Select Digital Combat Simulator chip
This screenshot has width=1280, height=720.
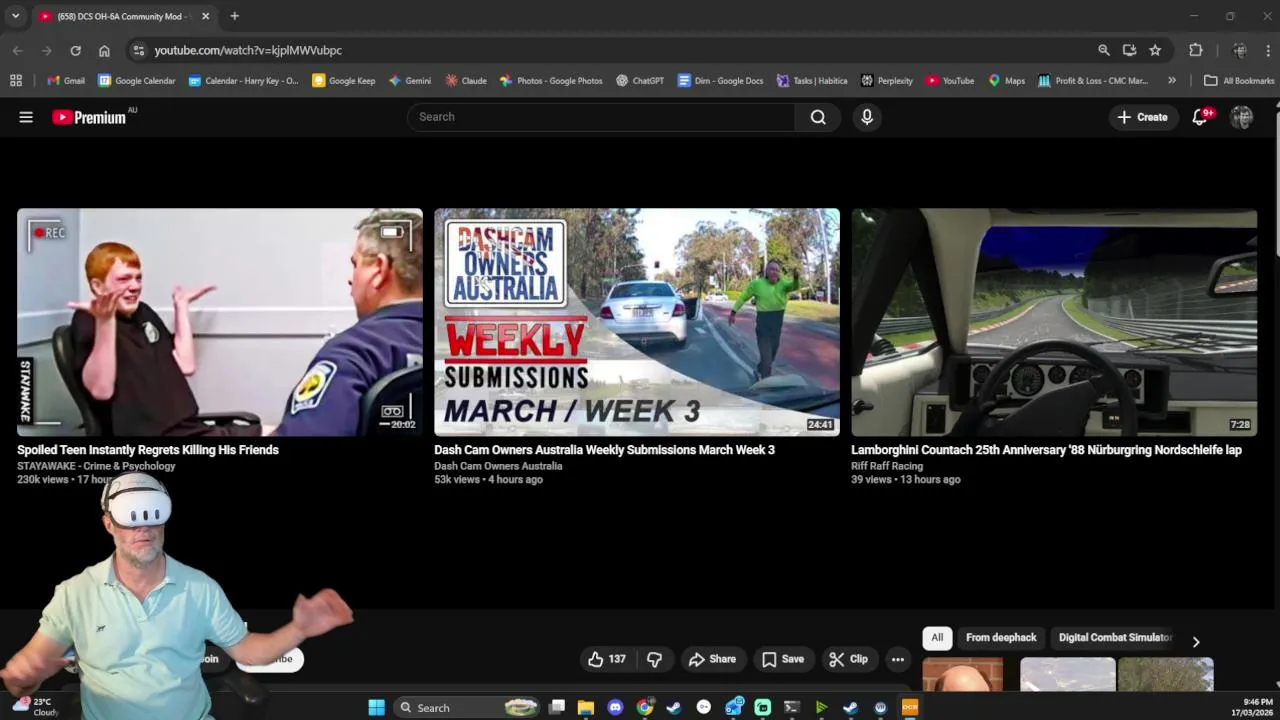click(x=1114, y=637)
